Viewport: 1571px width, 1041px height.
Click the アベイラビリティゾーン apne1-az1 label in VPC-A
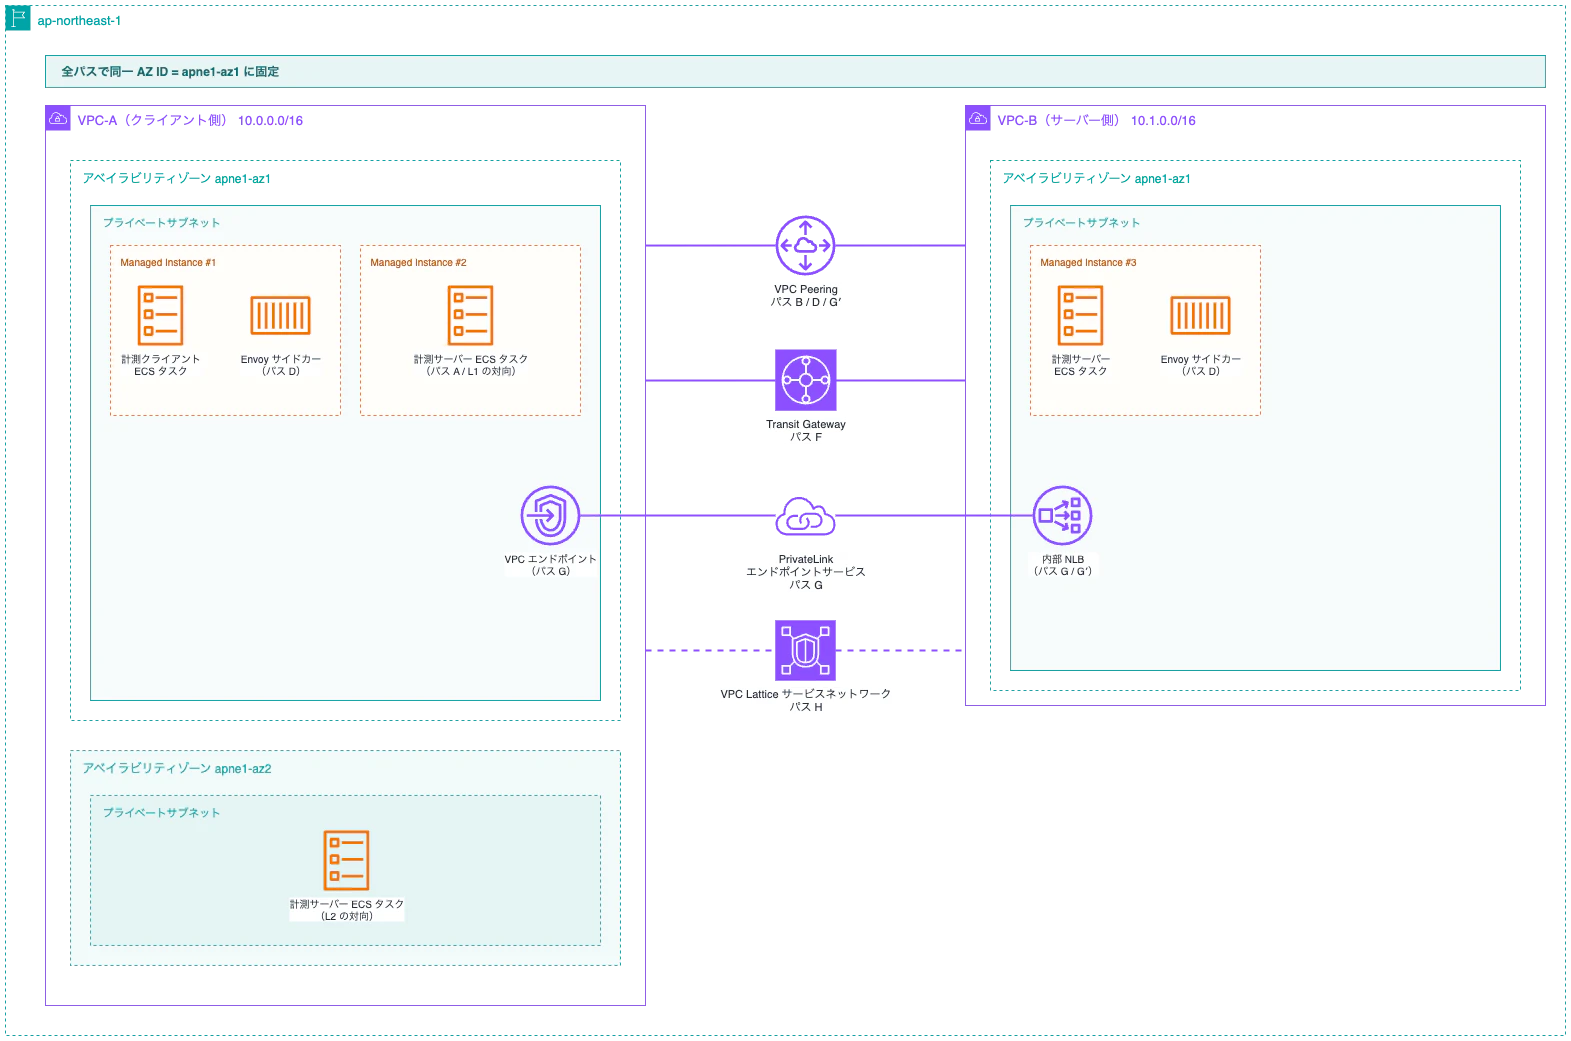tap(176, 178)
